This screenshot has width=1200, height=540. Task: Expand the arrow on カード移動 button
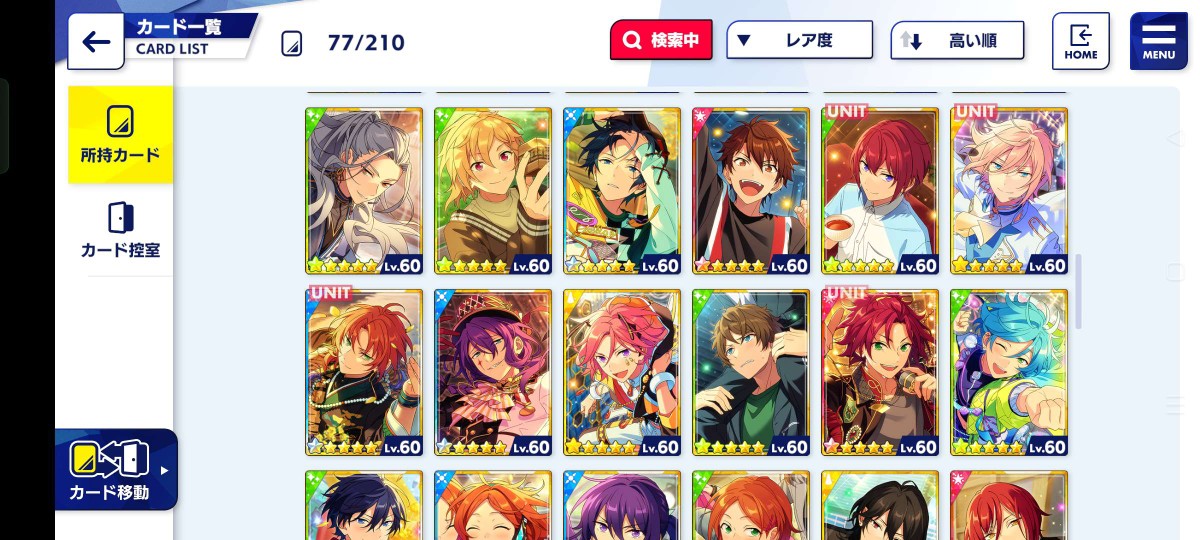click(x=164, y=470)
